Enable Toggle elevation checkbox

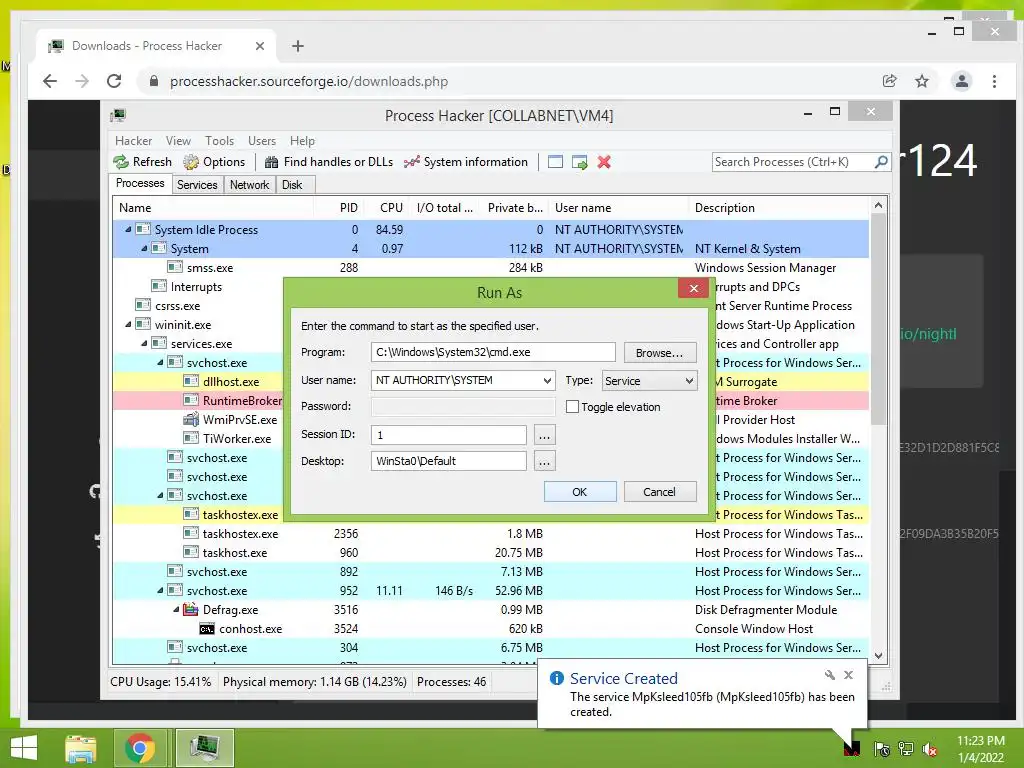coord(572,406)
